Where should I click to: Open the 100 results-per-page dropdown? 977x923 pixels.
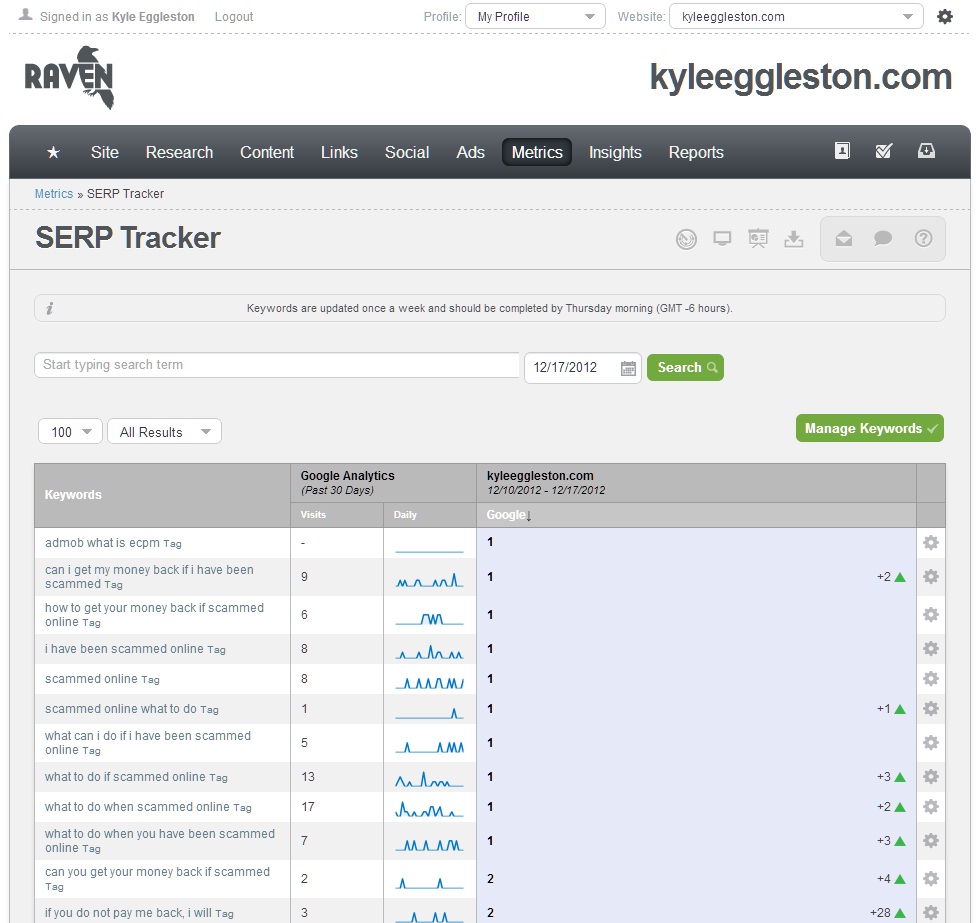[70, 431]
